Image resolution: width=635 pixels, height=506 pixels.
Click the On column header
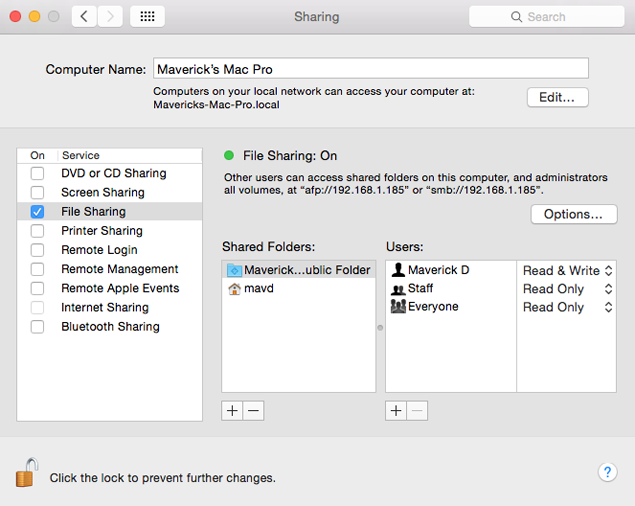point(37,156)
